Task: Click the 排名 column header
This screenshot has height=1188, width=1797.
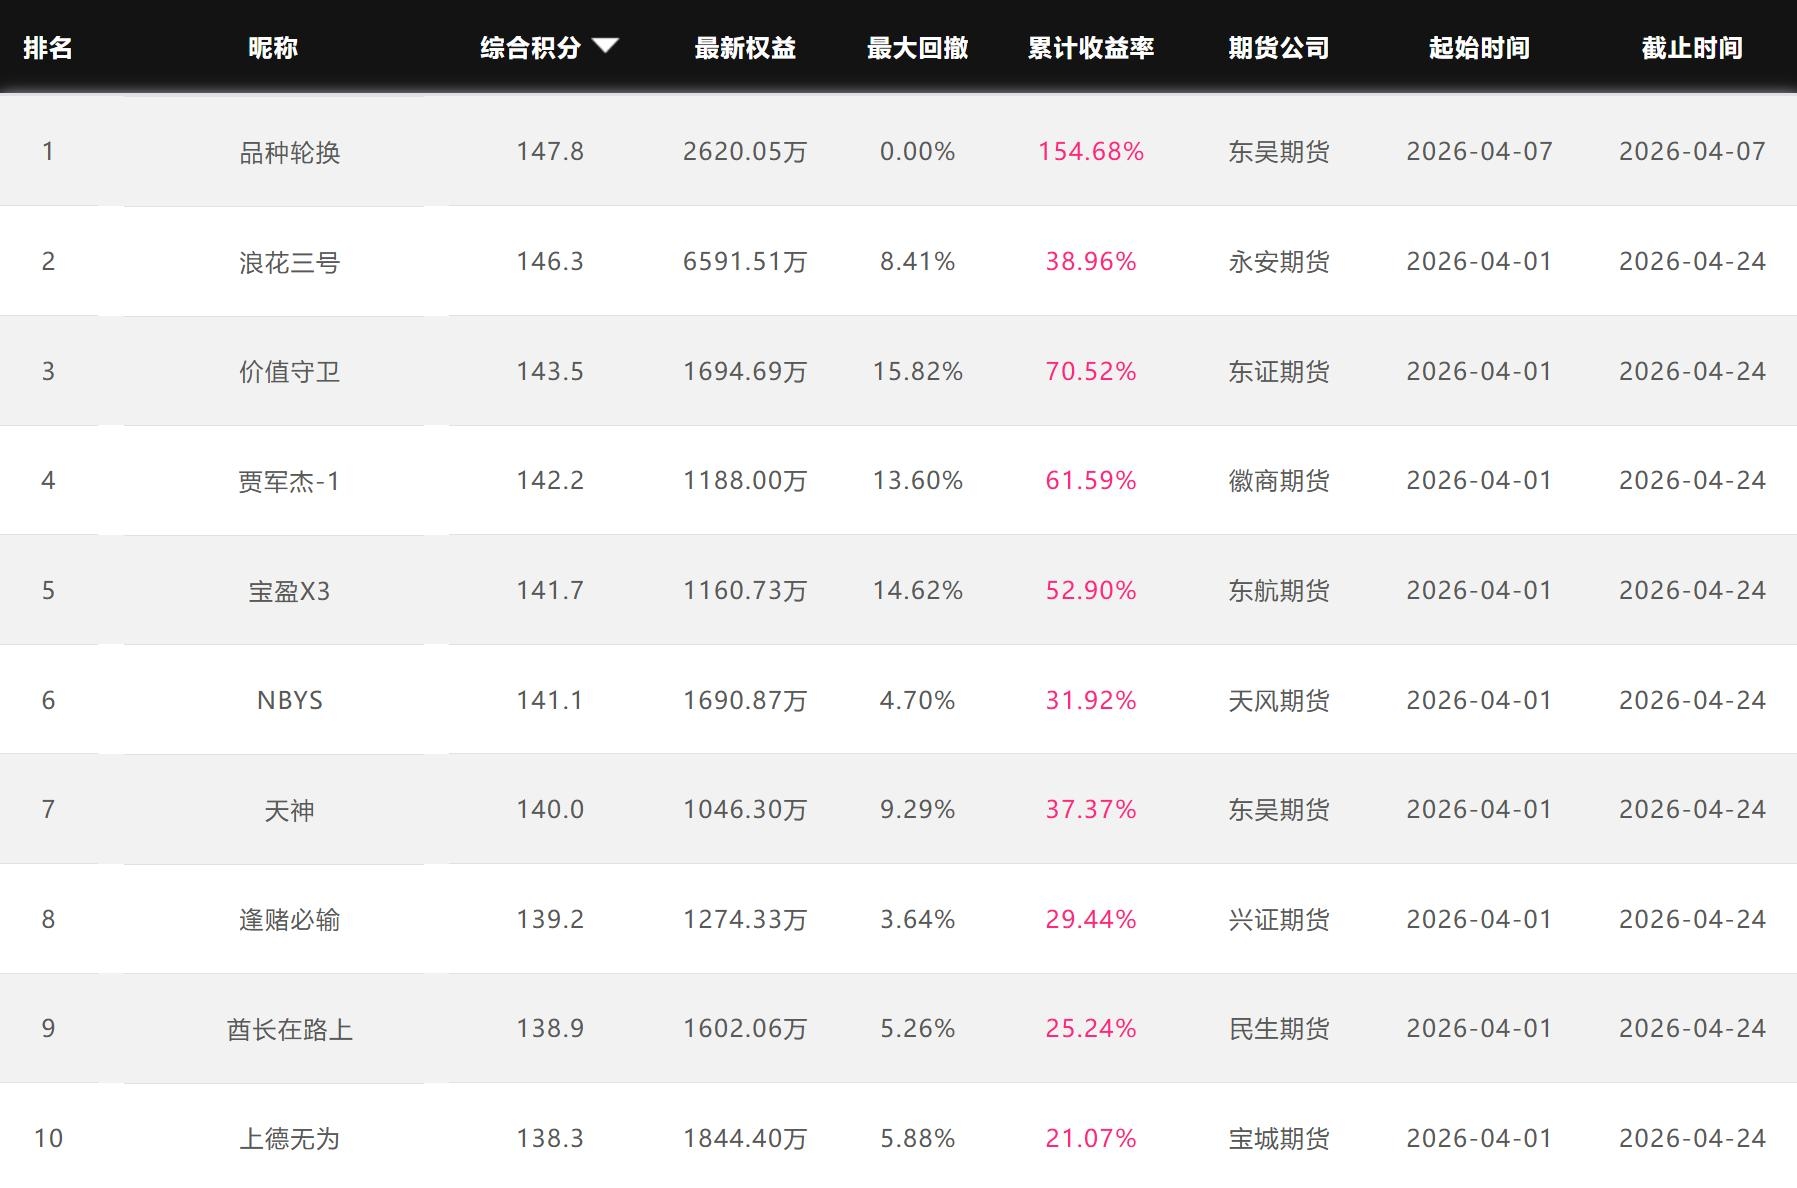Action: pos(48,48)
